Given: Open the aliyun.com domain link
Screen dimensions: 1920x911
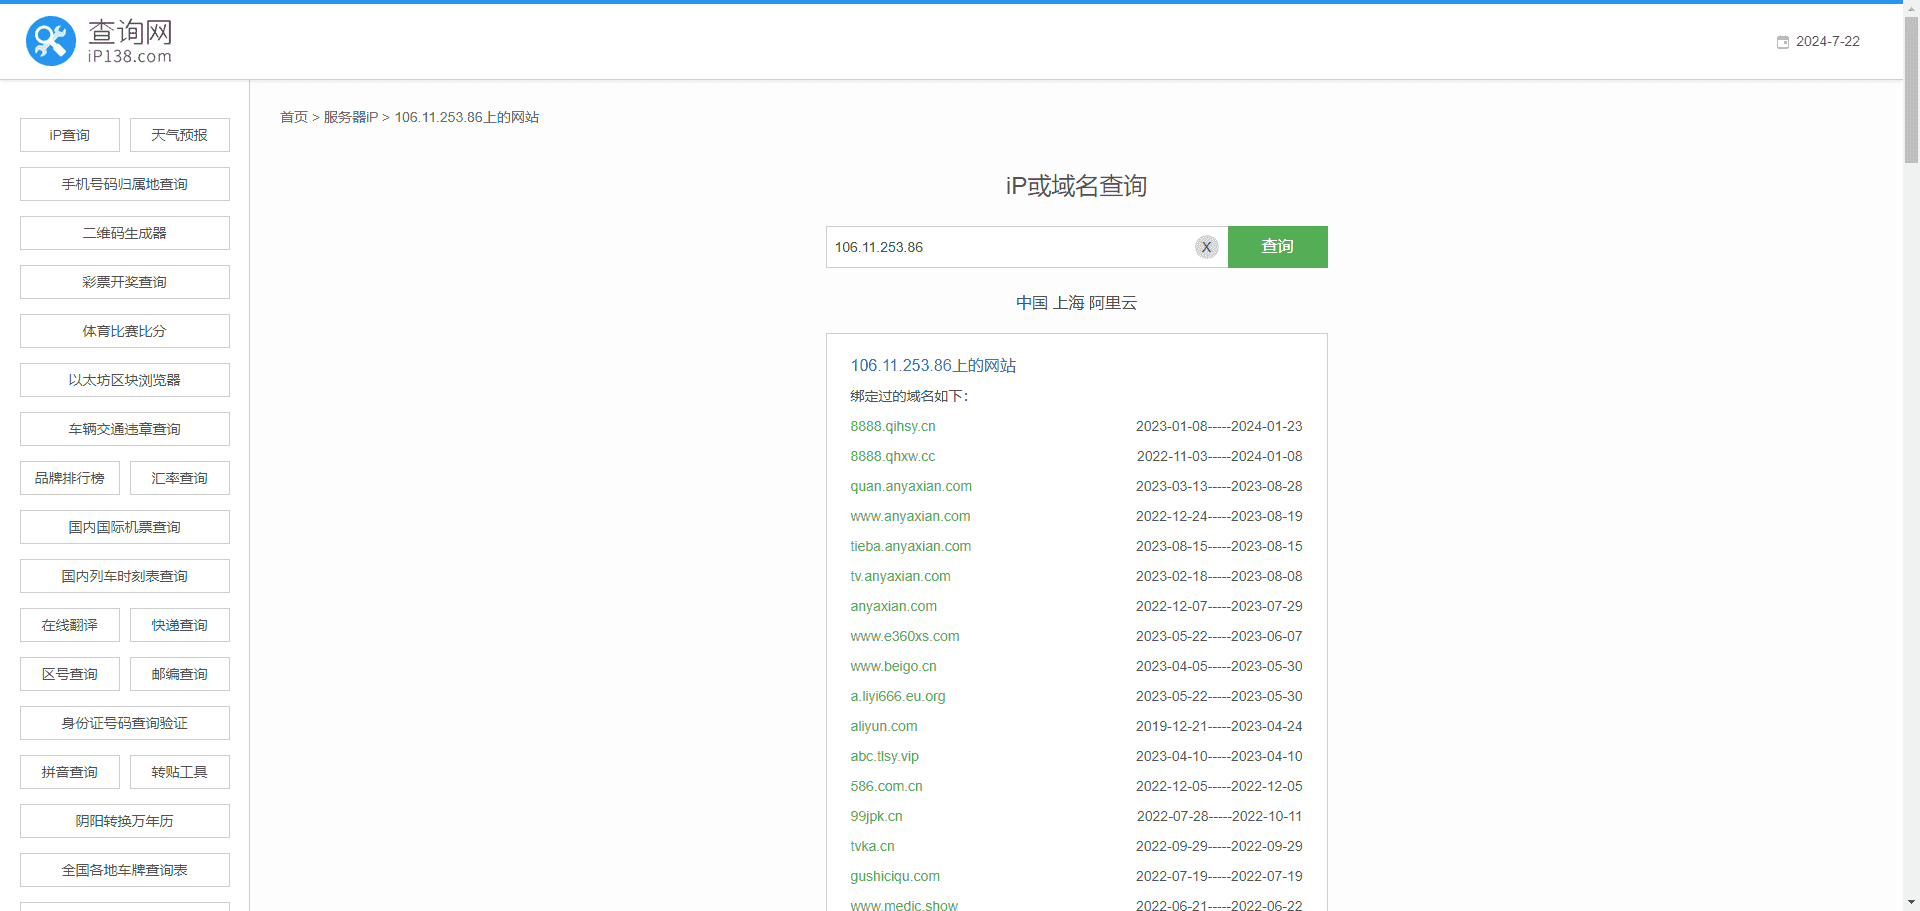Looking at the screenshot, I should click(884, 726).
